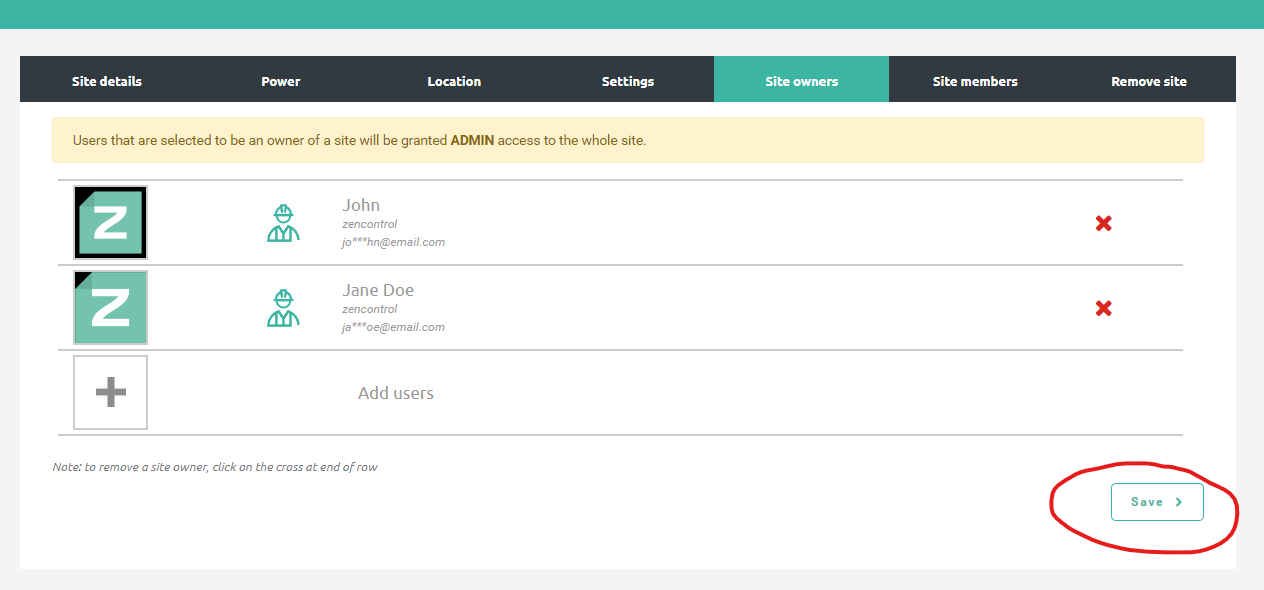Click John's zencontrol logo thumbnail
Screen dimensions: 1264x590
click(x=110, y=222)
